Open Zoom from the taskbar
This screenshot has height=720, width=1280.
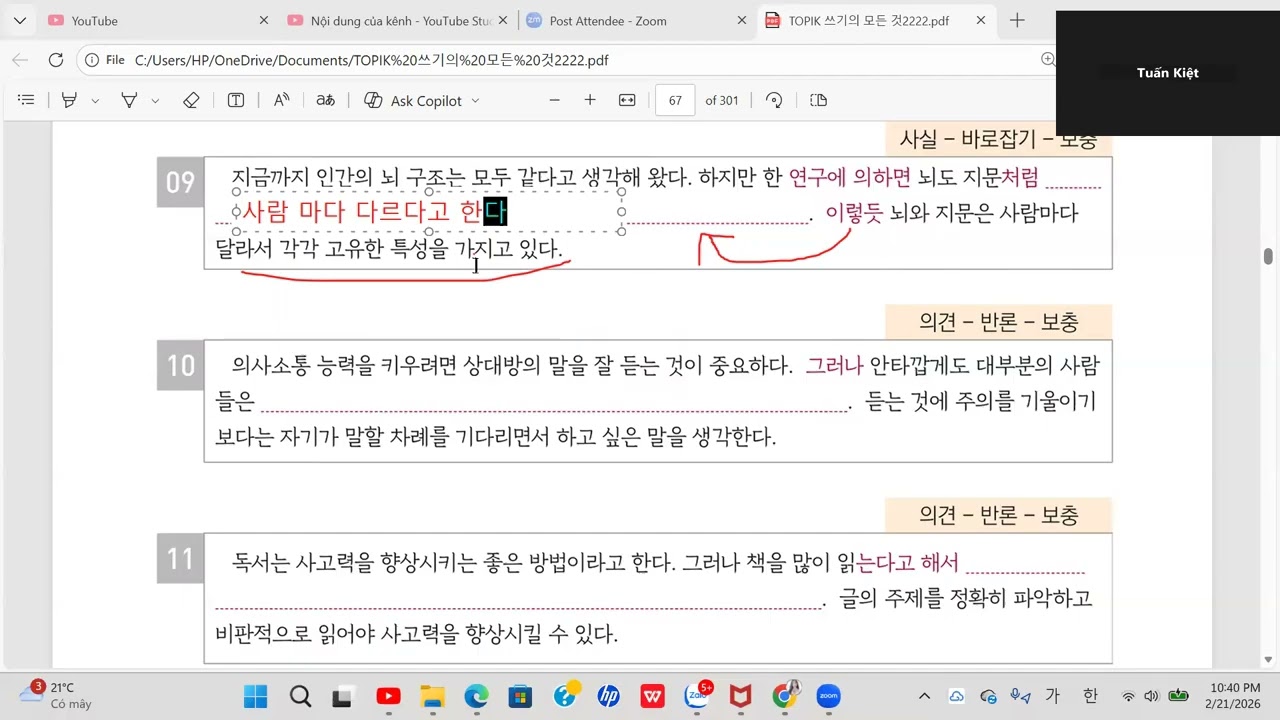point(828,696)
